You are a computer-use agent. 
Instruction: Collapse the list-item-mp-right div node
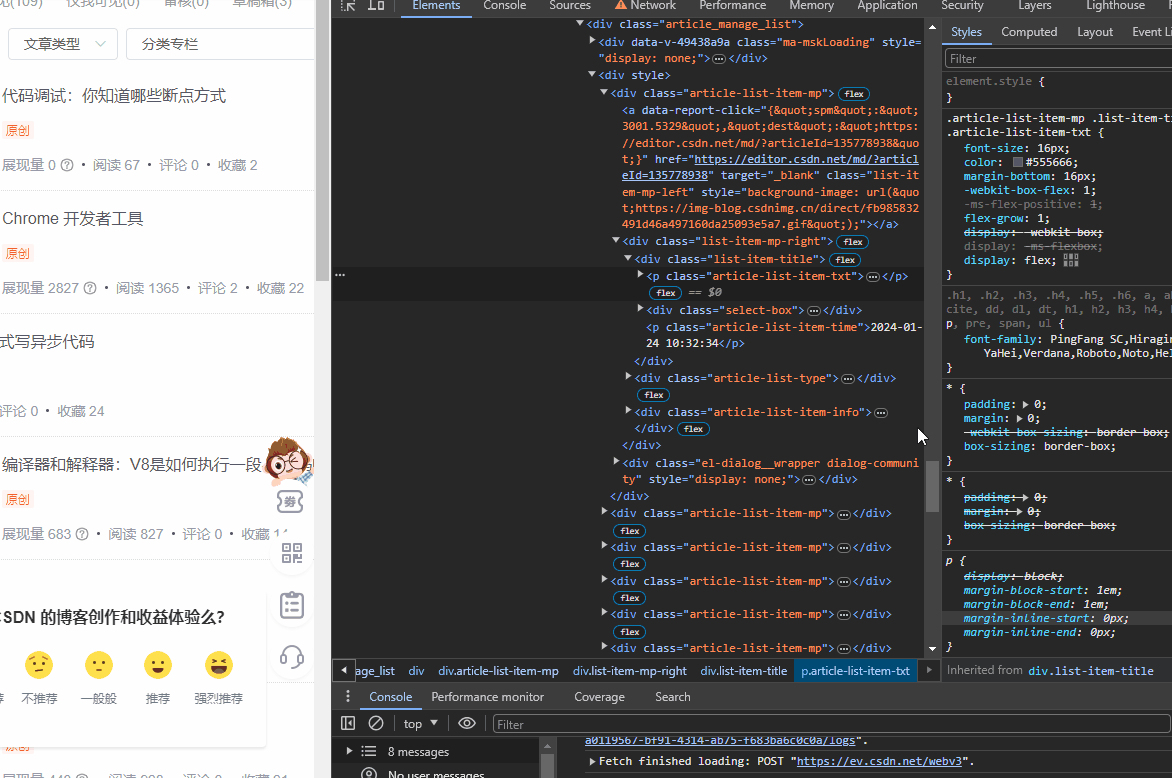point(616,241)
